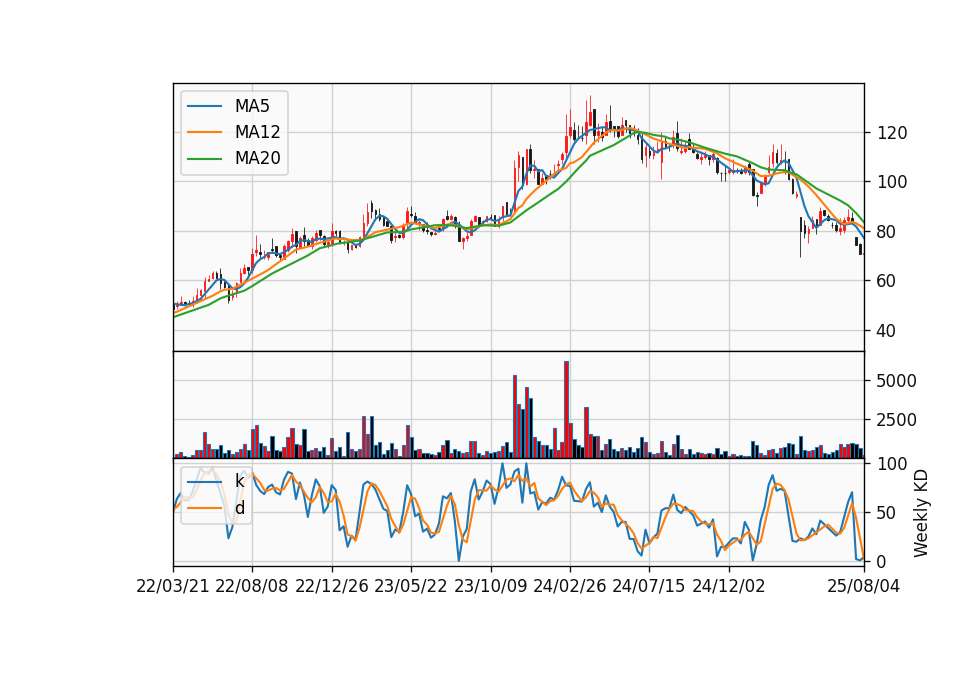Click the 60 price axis label
Viewport: 960px width, 690px height.
887,281
